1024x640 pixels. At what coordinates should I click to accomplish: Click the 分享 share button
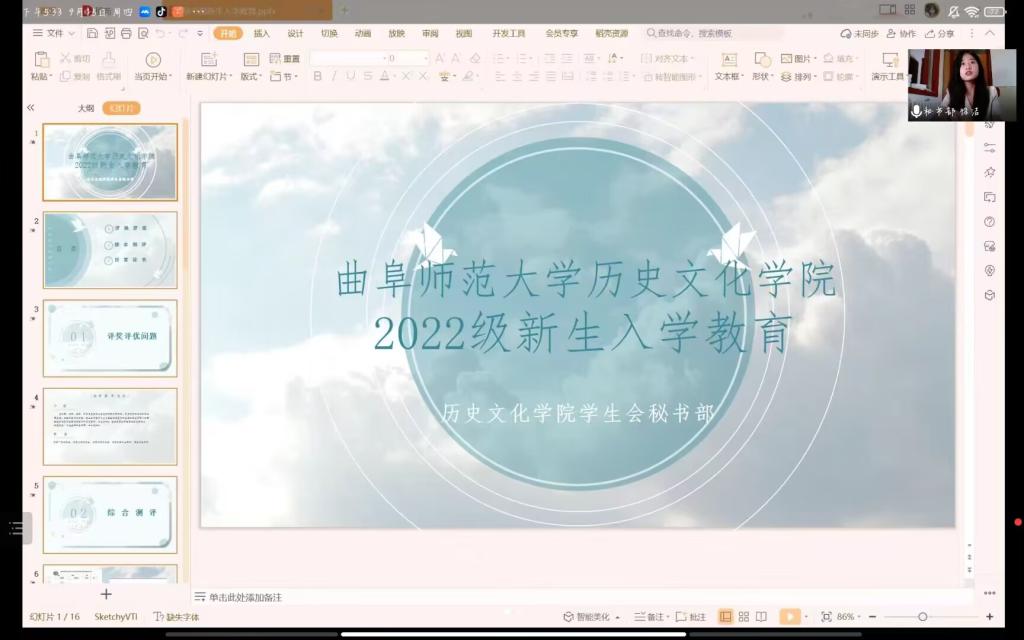[939, 33]
